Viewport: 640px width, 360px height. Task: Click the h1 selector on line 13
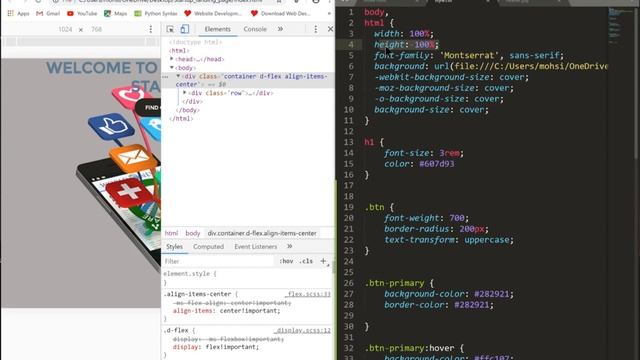click(x=369, y=142)
